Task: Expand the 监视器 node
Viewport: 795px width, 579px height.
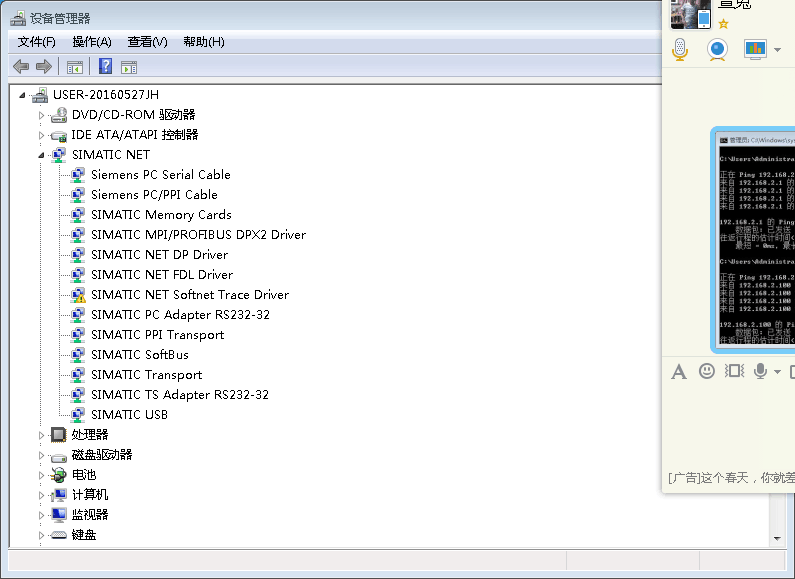Action: tap(42, 515)
